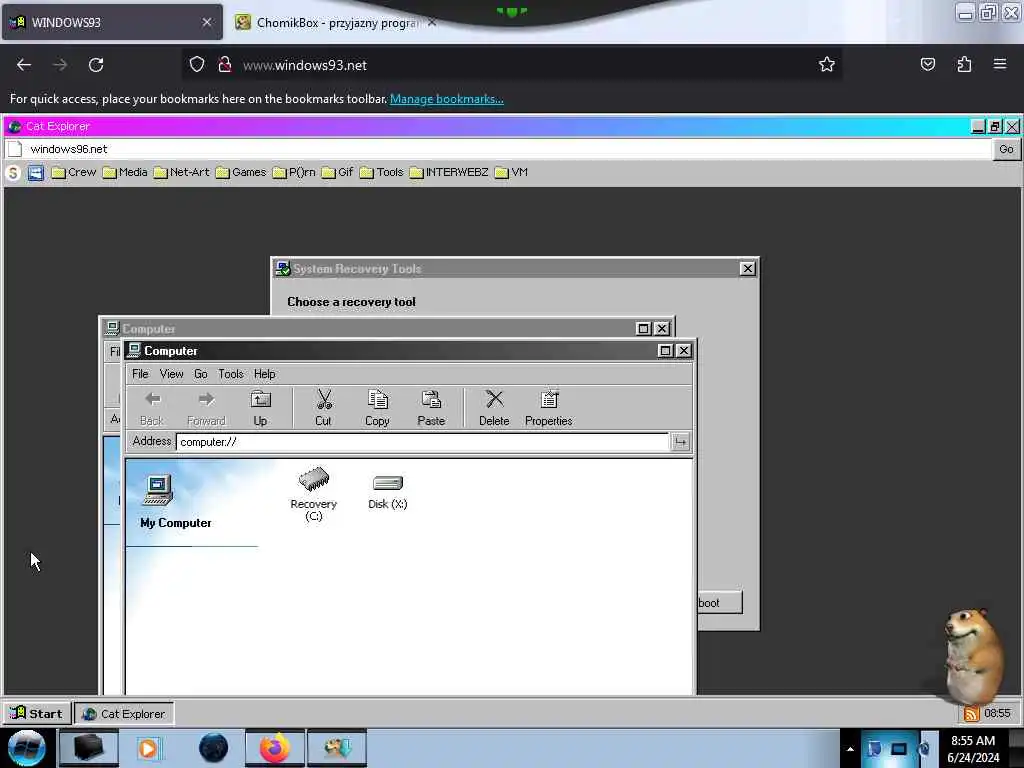Close the front Computer window
Screen dimensions: 1024x768
pyautogui.click(x=684, y=351)
